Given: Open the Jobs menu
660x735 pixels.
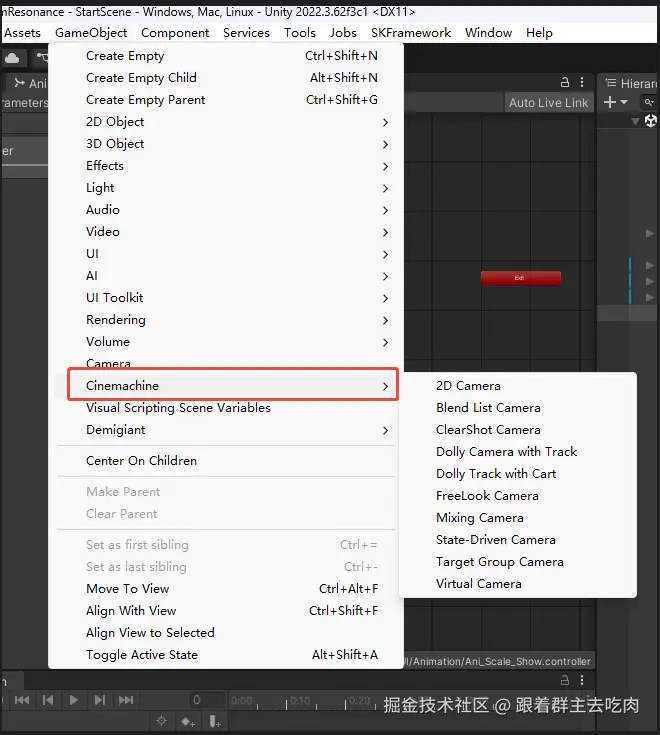Looking at the screenshot, I should (x=343, y=33).
